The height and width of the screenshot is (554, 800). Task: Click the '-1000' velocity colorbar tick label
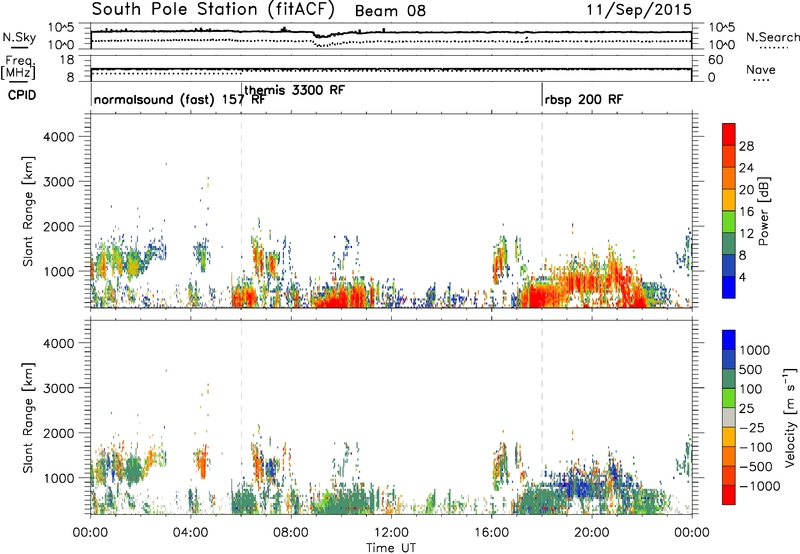click(759, 486)
